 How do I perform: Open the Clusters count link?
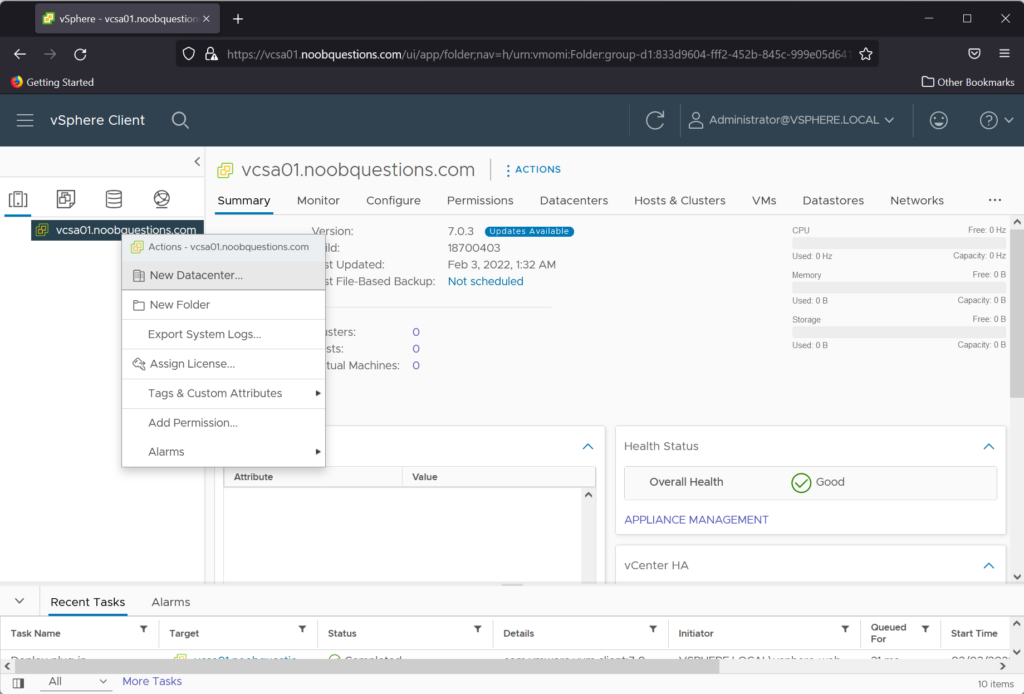(416, 332)
